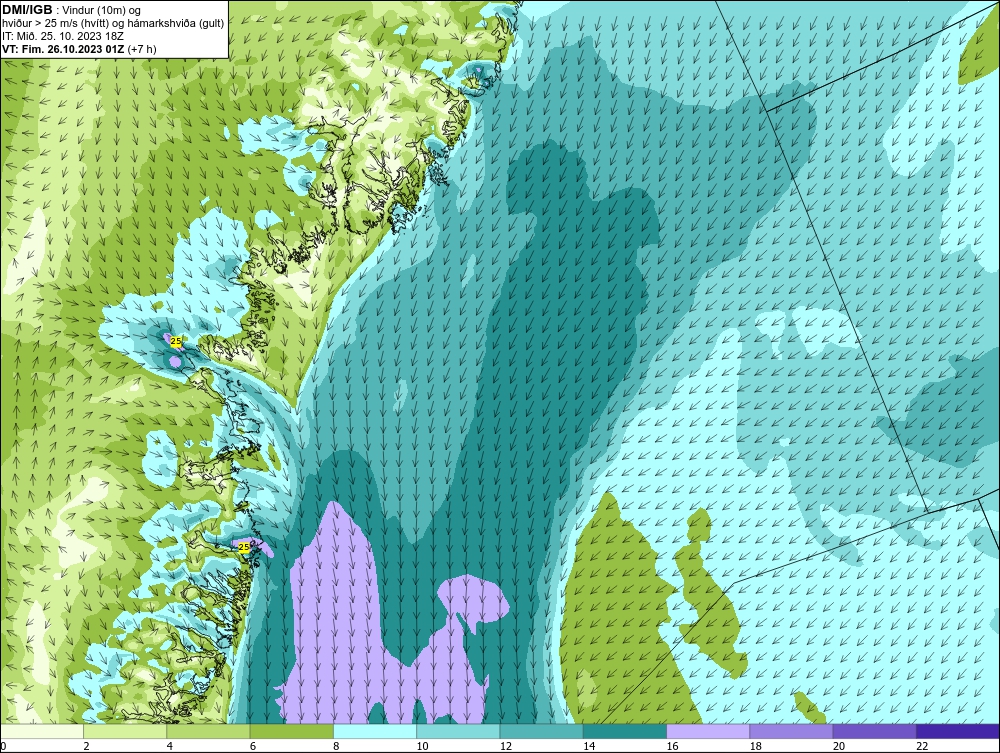Click the 6–8 m/s color swatch
Image resolution: width=1000 pixels, height=753 pixels.
(x=291, y=731)
